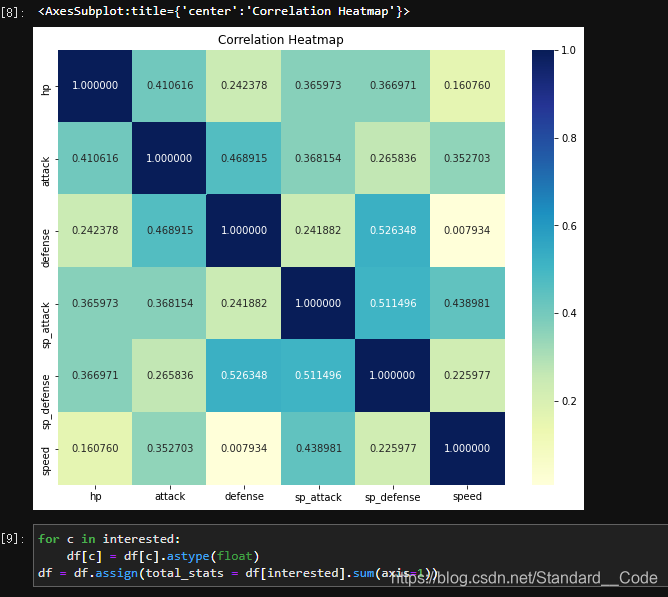This screenshot has width=668, height=597.
Task: Click the 'speed' label on the vertical axis
Action: point(46,461)
